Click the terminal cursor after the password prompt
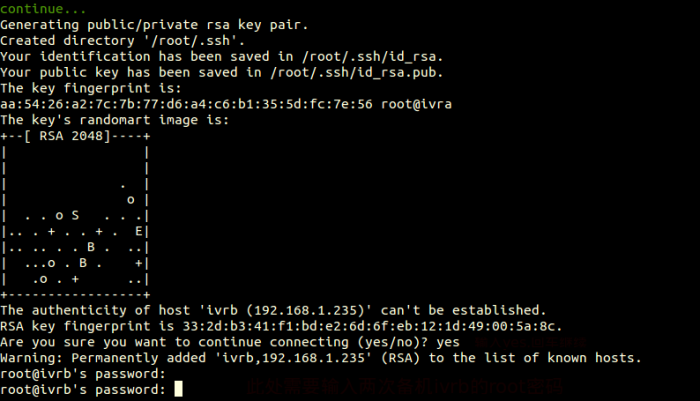 (179, 388)
